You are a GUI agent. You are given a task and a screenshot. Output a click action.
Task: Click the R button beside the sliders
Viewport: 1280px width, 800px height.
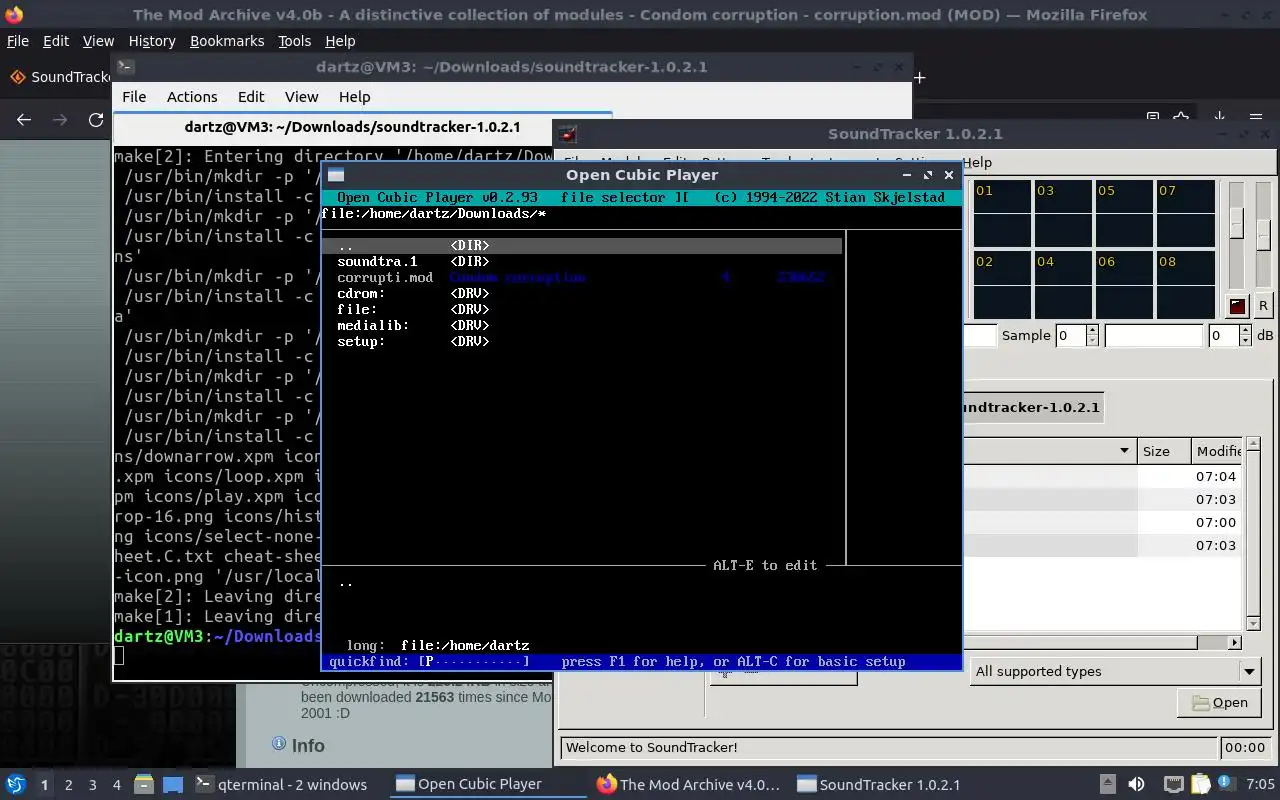1263,306
